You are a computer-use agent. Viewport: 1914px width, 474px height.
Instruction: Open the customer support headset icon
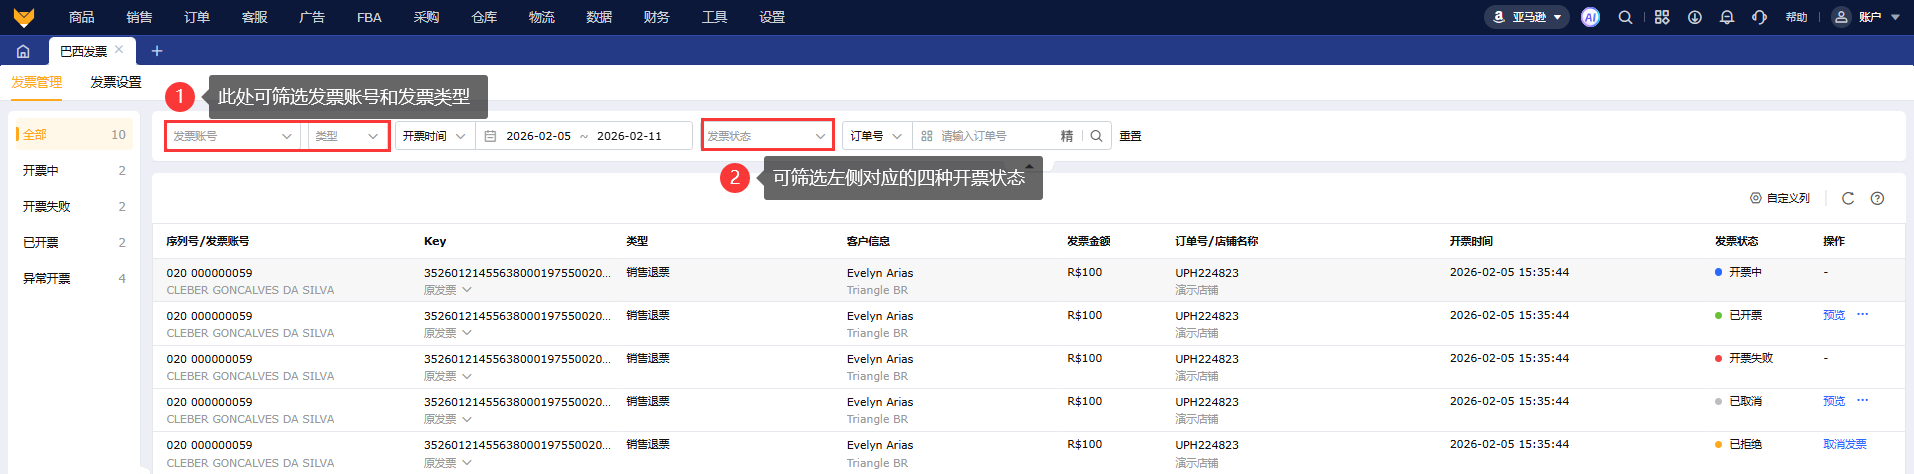pyautogui.click(x=1760, y=17)
